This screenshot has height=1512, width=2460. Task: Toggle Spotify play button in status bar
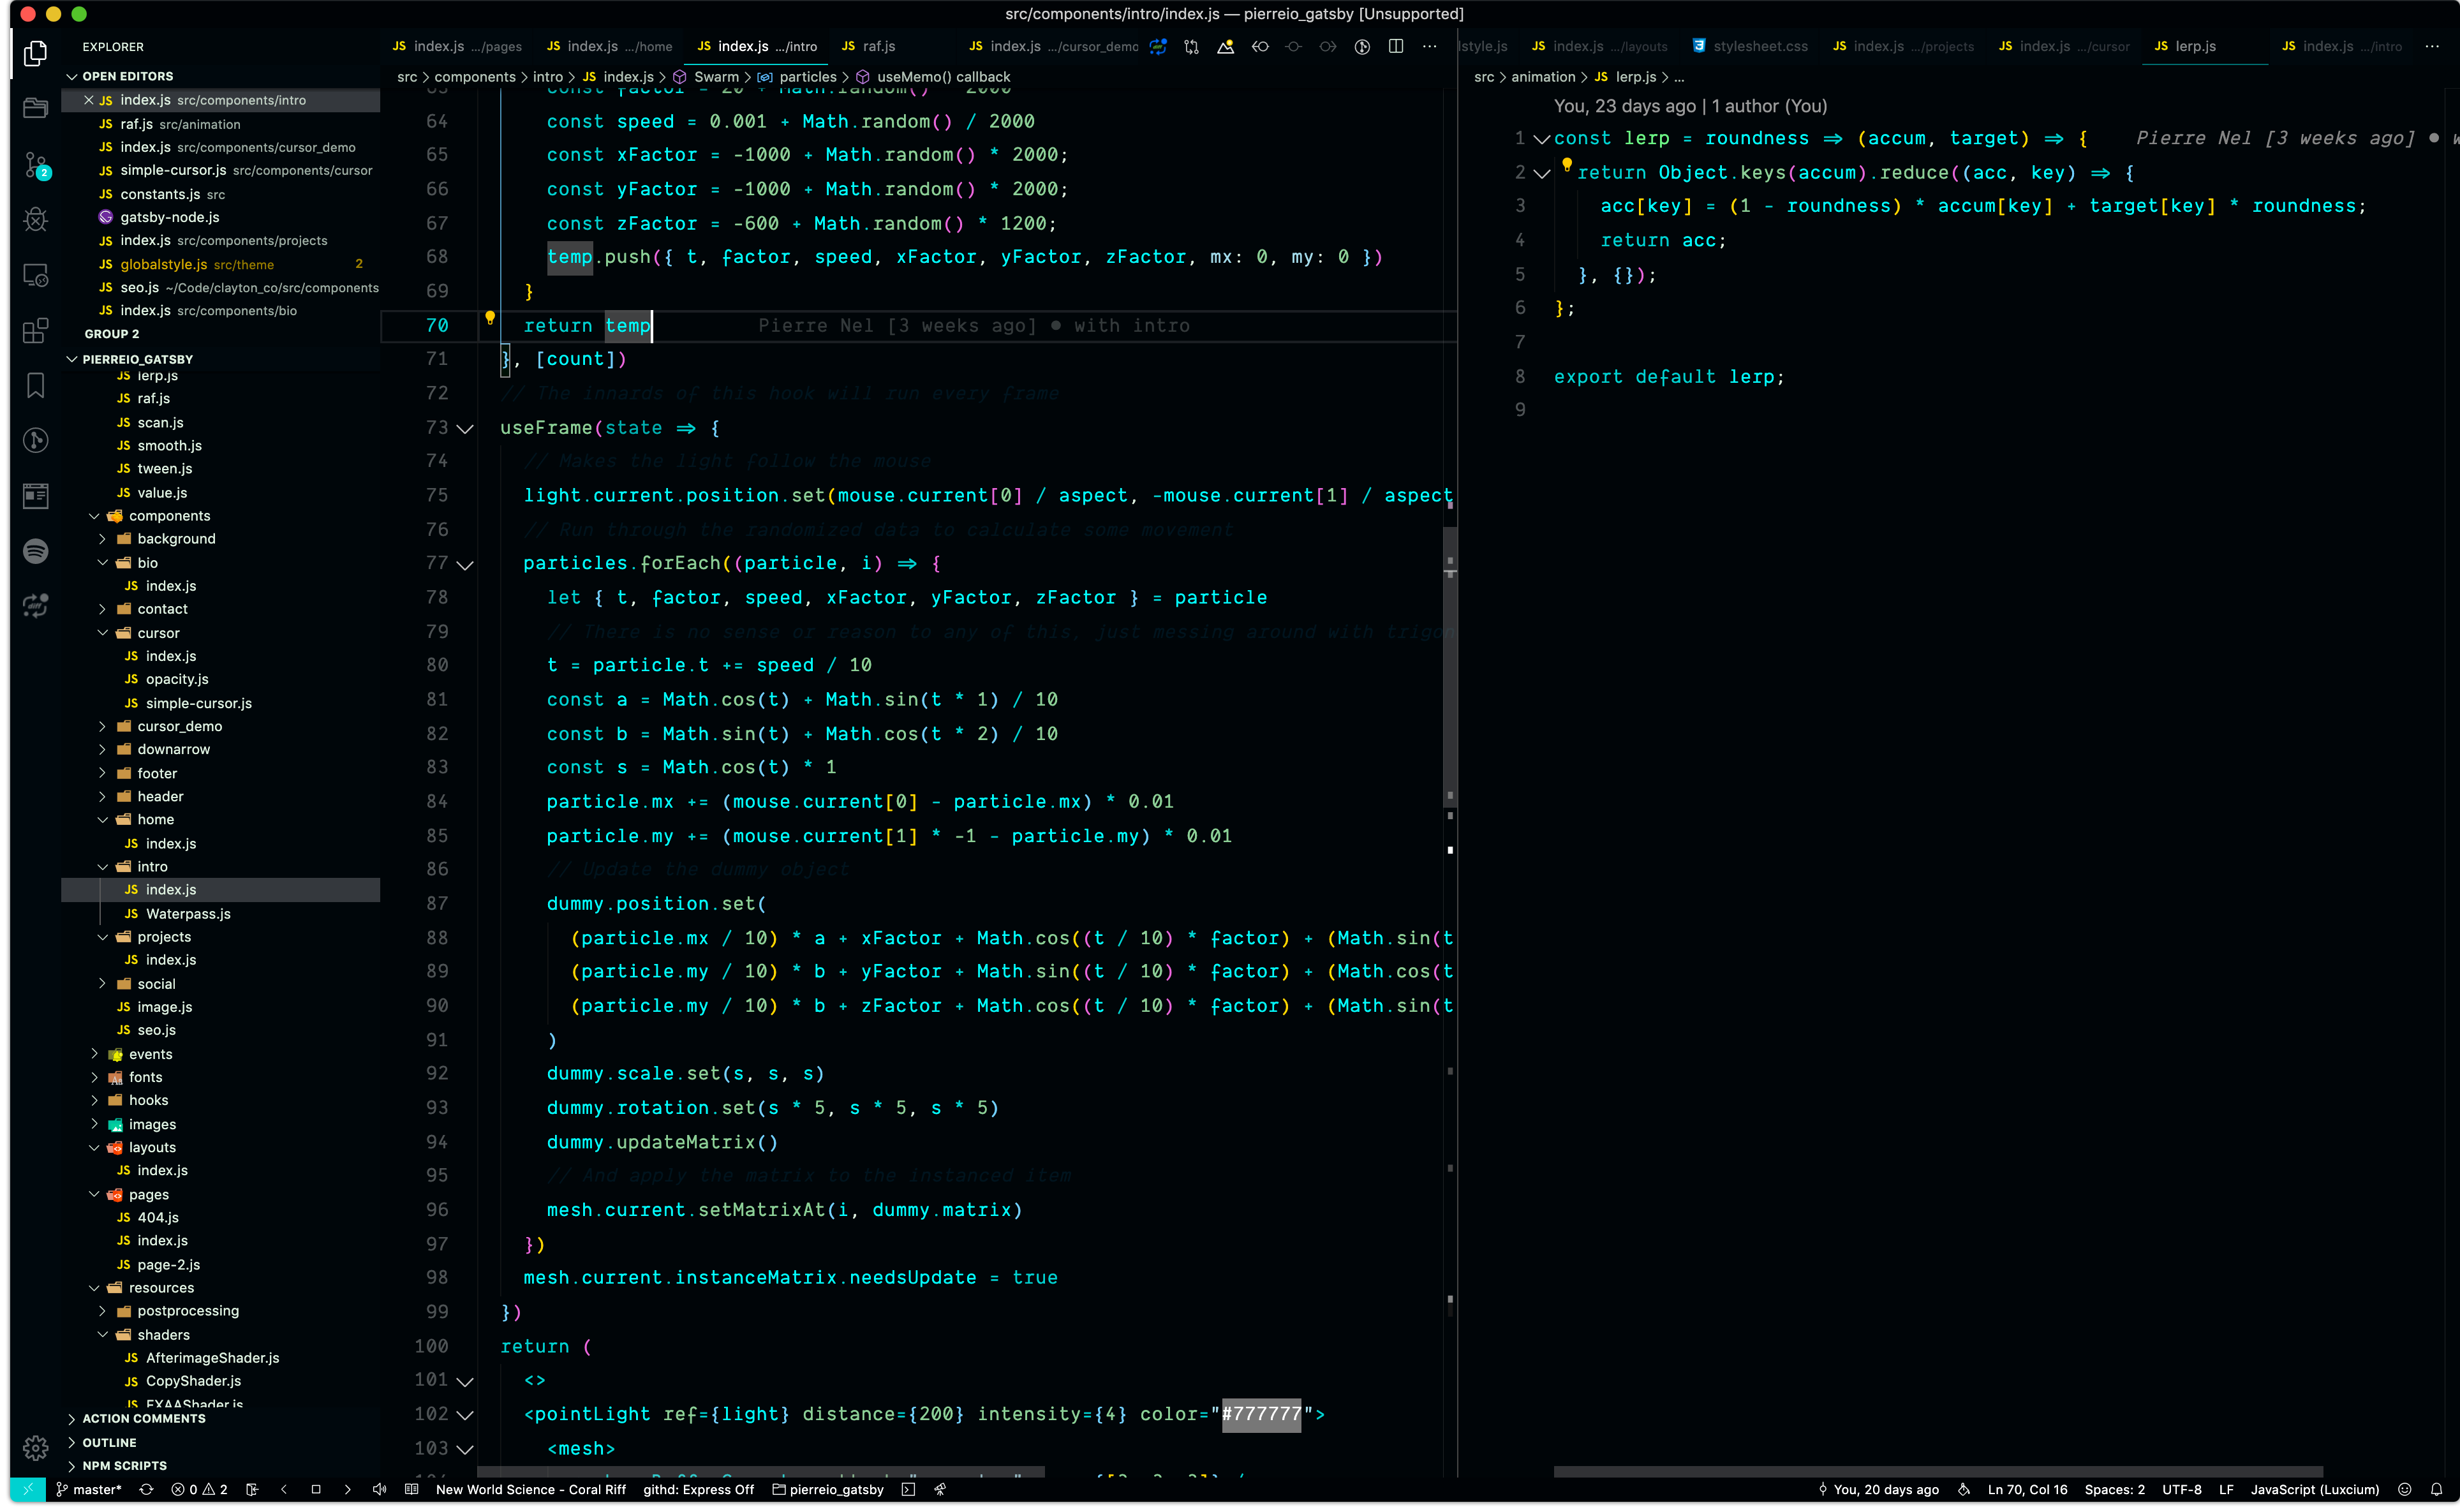click(x=315, y=1489)
